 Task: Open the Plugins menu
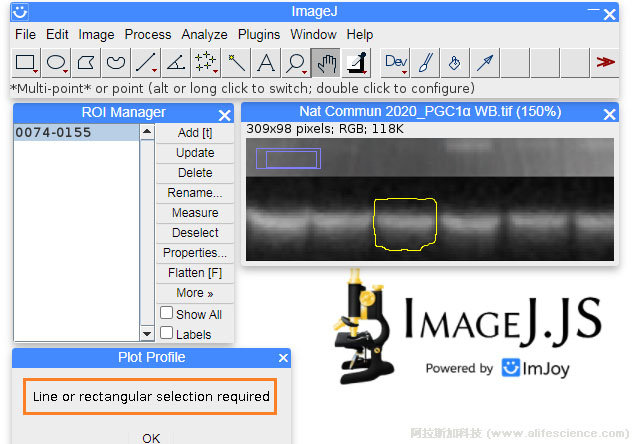(259, 34)
